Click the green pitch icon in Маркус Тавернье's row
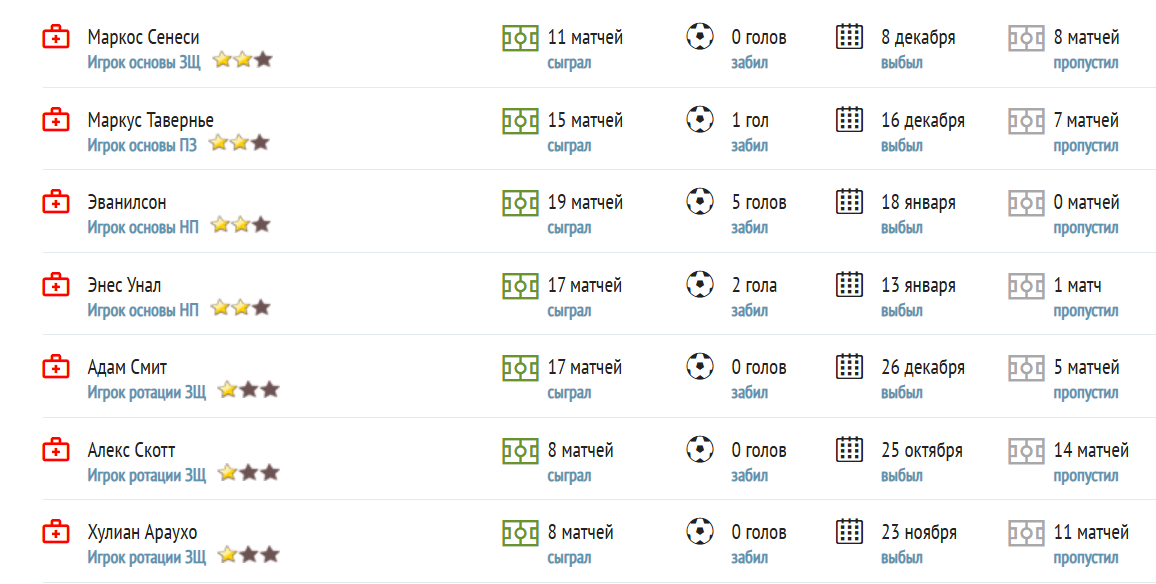Screen dimensions: 1156x584 520,120
